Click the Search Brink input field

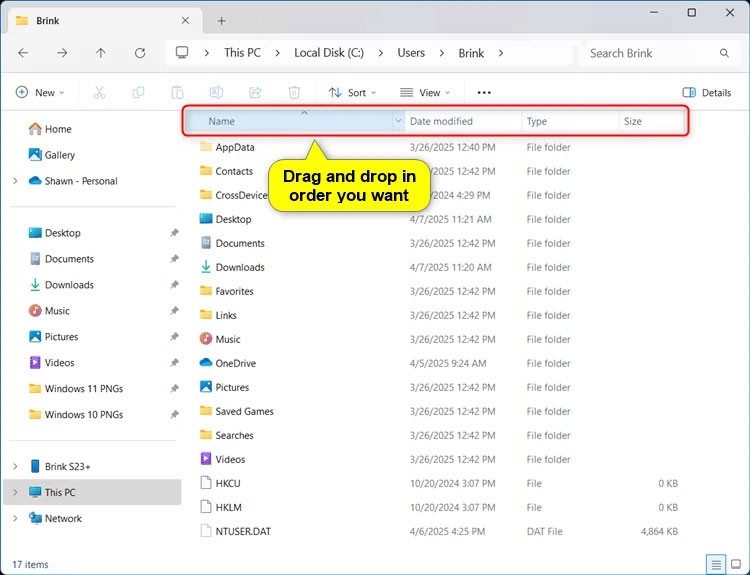[x=650, y=53]
